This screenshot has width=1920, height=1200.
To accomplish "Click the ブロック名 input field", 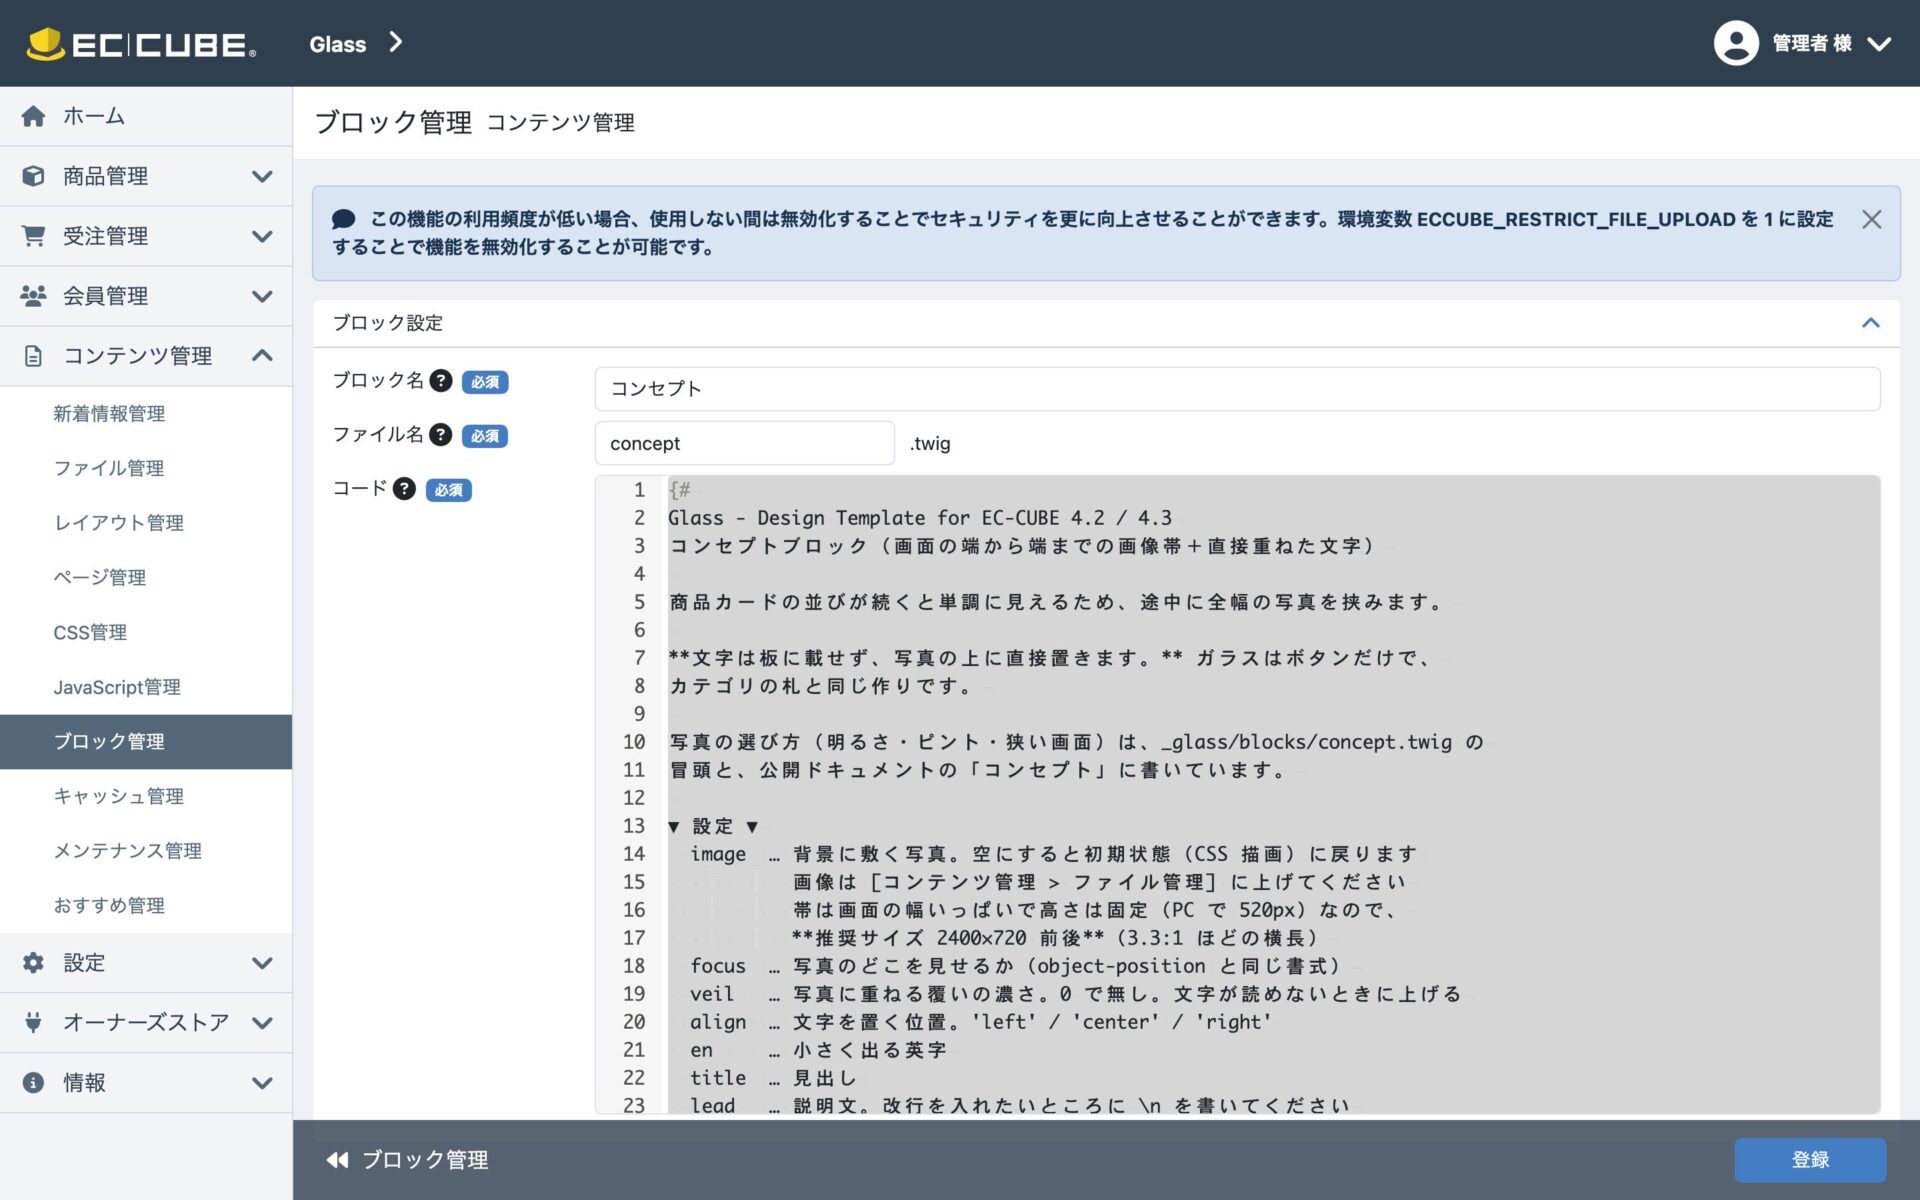I will point(1237,389).
